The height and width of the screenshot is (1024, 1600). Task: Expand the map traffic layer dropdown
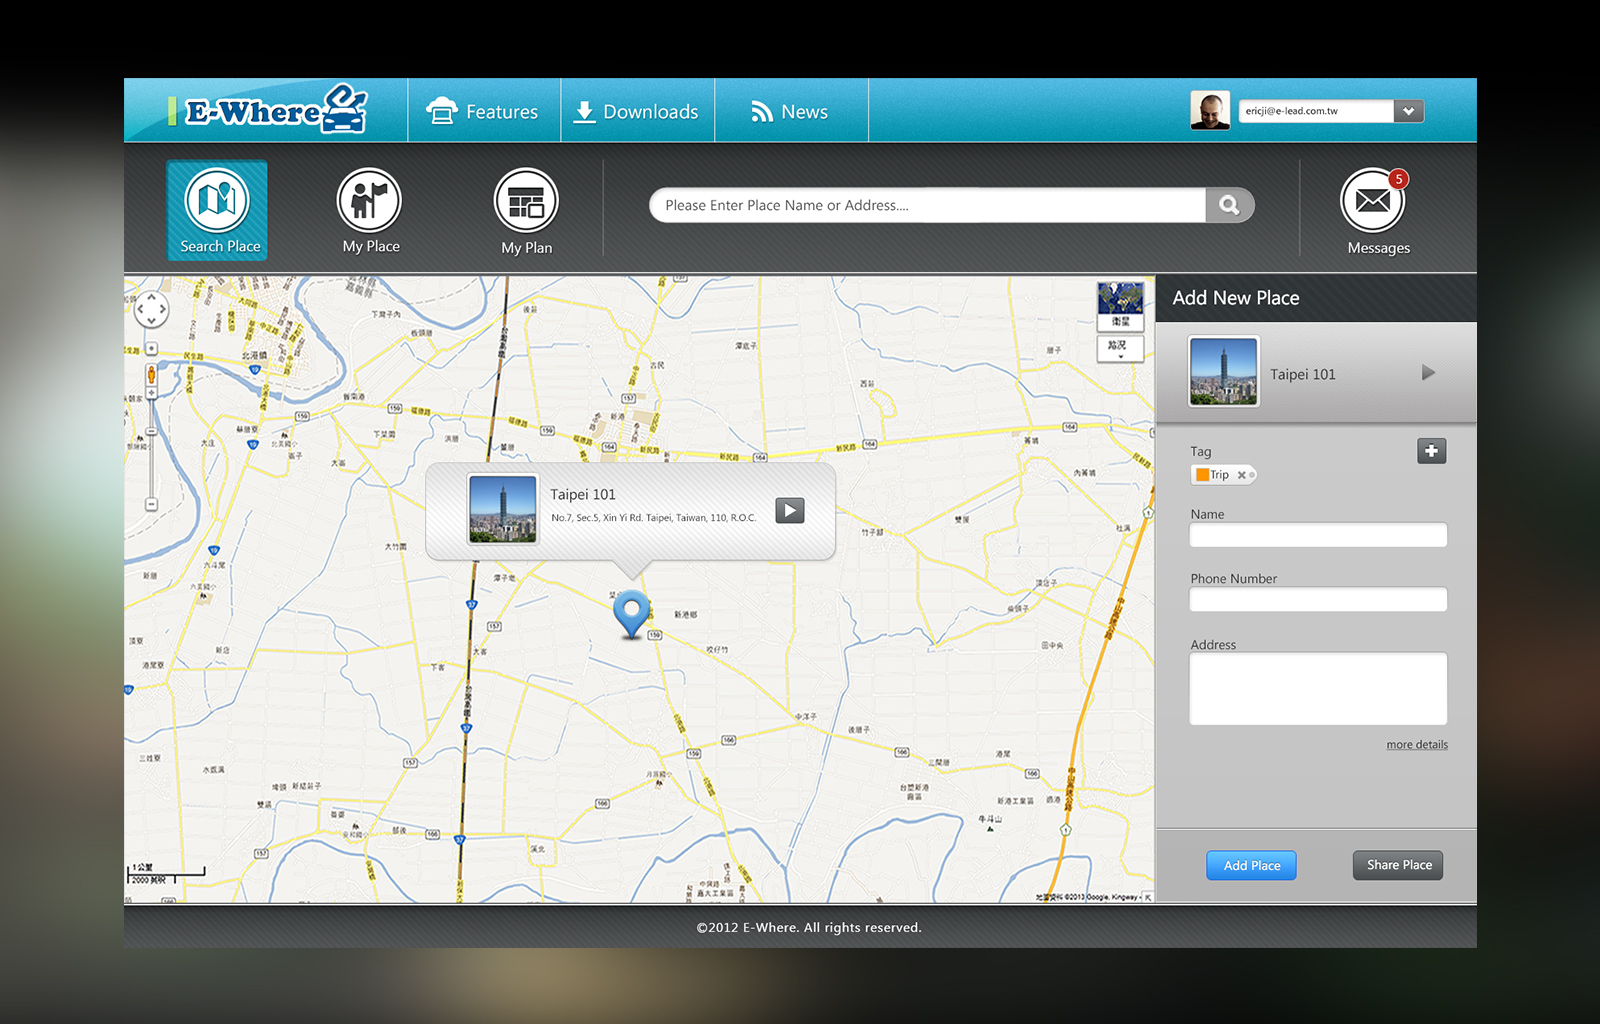[x=1120, y=349]
